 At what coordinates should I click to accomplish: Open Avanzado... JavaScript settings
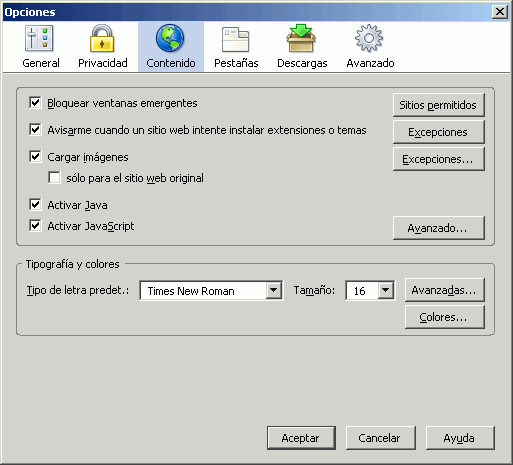[438, 228]
